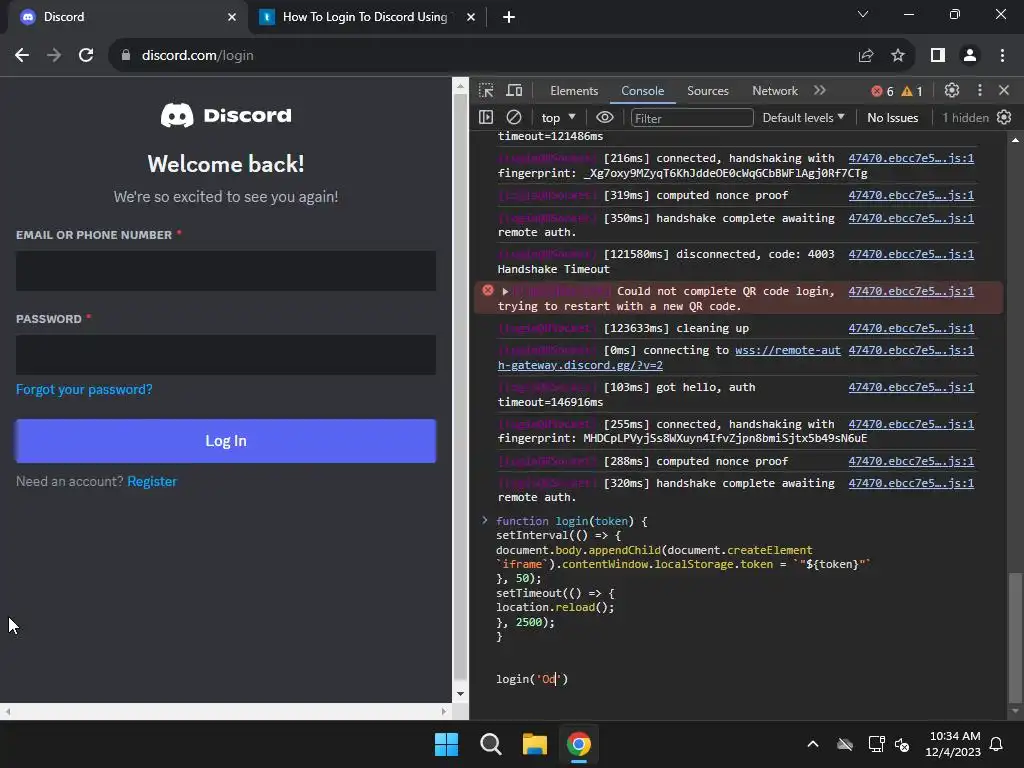Screen dimensions: 1024x768
Task: Expand the QR code login error message
Action: tap(505, 291)
